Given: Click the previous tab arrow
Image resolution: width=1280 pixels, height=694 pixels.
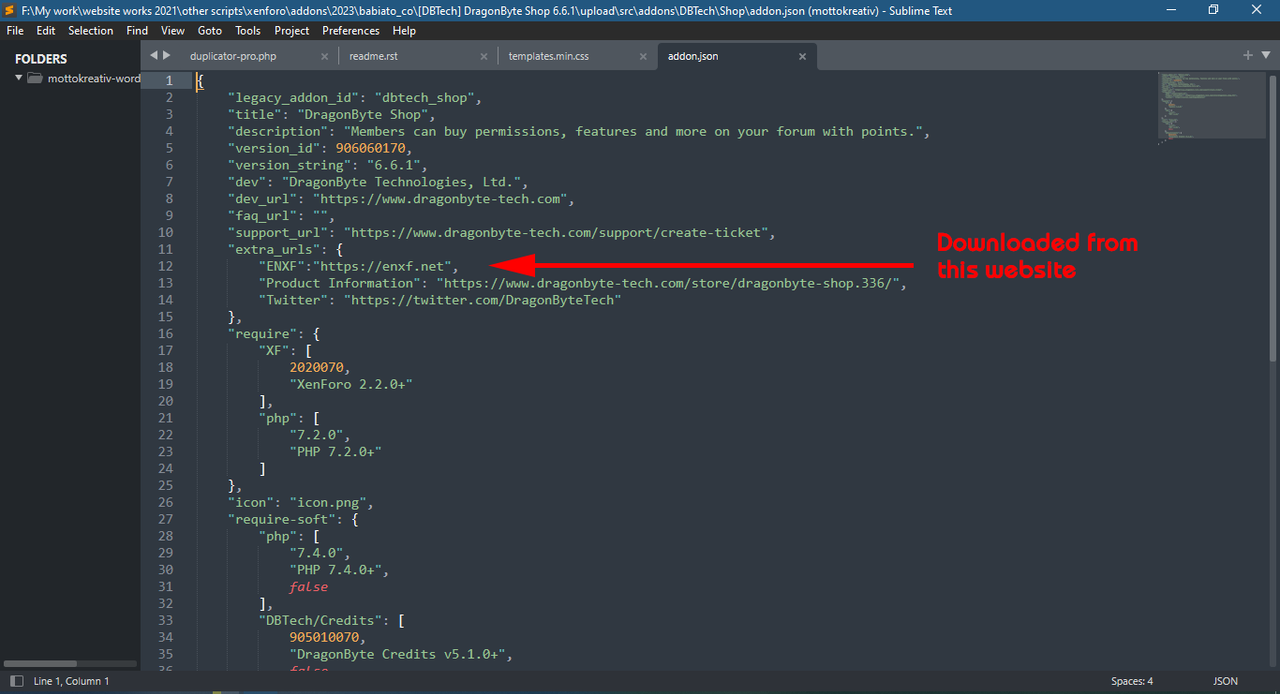Looking at the screenshot, I should (154, 55).
